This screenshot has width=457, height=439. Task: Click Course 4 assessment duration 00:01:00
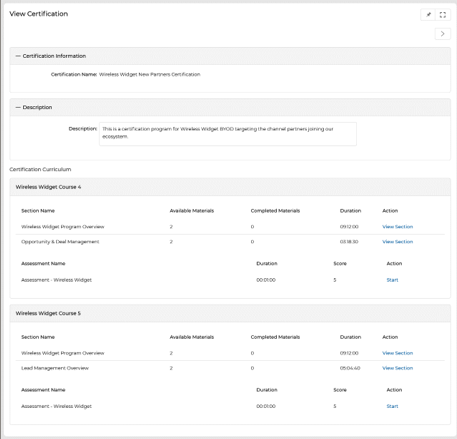266,280
